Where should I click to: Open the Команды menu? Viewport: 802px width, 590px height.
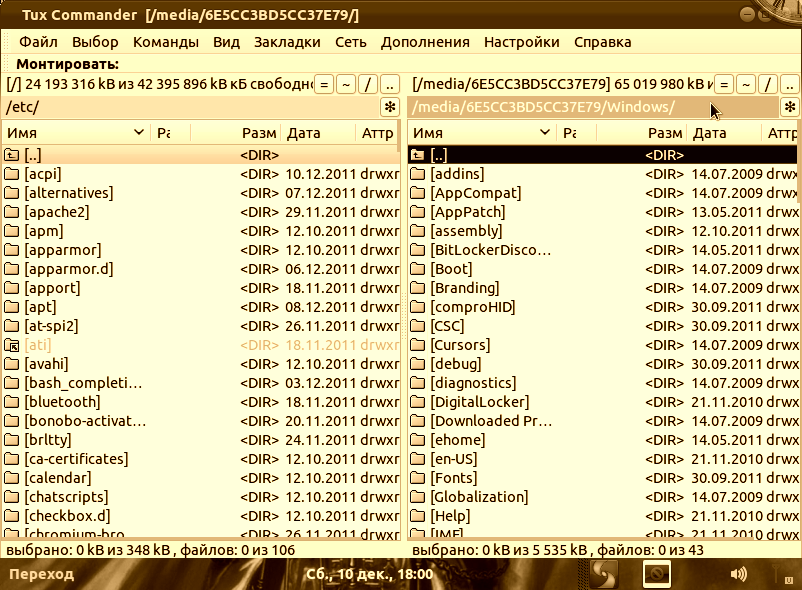(166, 42)
